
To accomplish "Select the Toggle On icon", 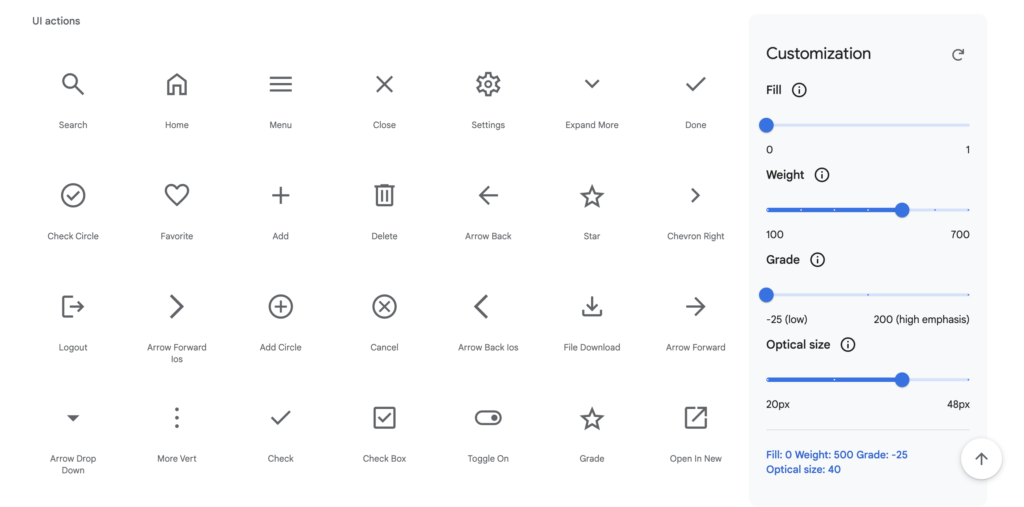I will (x=488, y=418).
